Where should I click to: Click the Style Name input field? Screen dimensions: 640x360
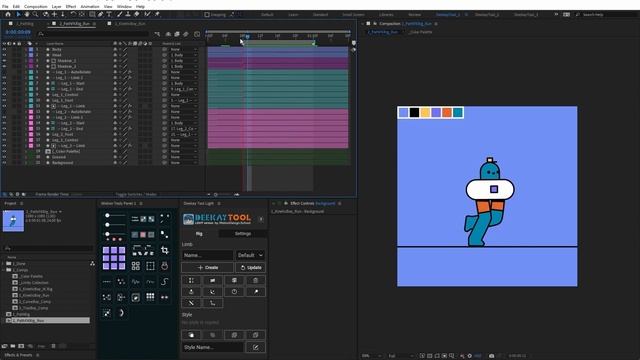(x=213, y=347)
